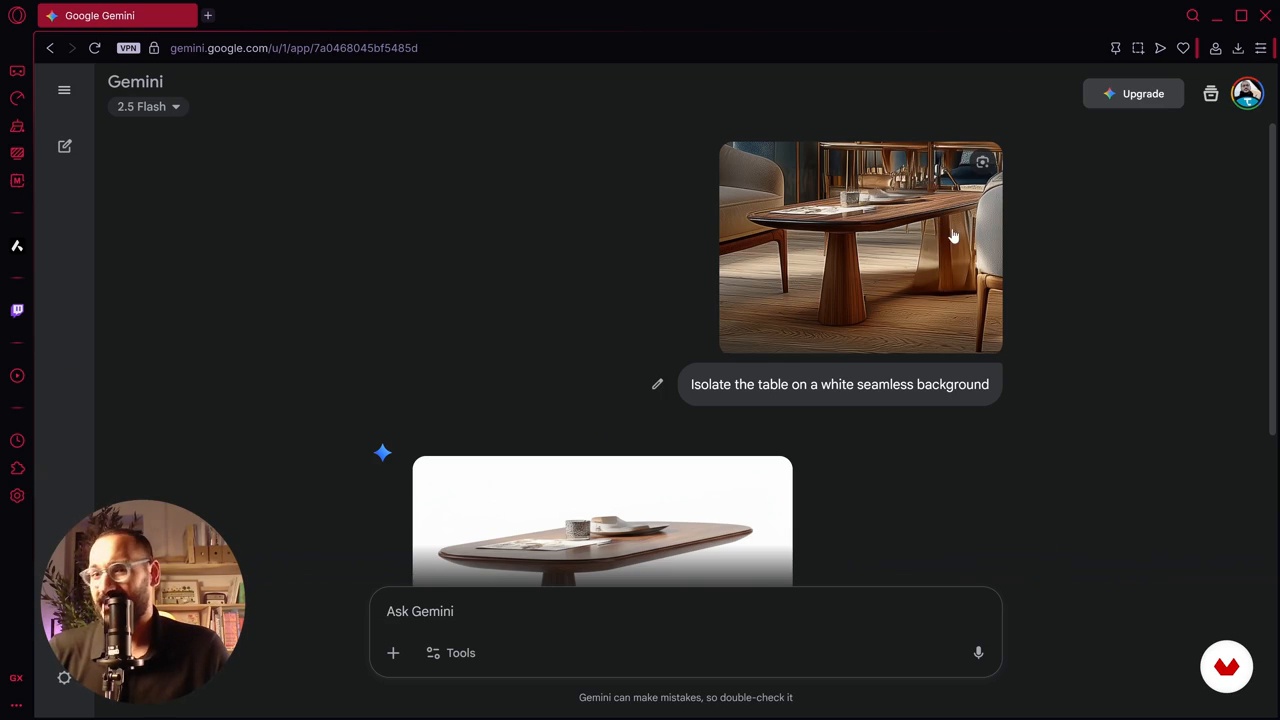Click the image lens icon on uploaded photo
The width and height of the screenshot is (1280, 720).
982,162
